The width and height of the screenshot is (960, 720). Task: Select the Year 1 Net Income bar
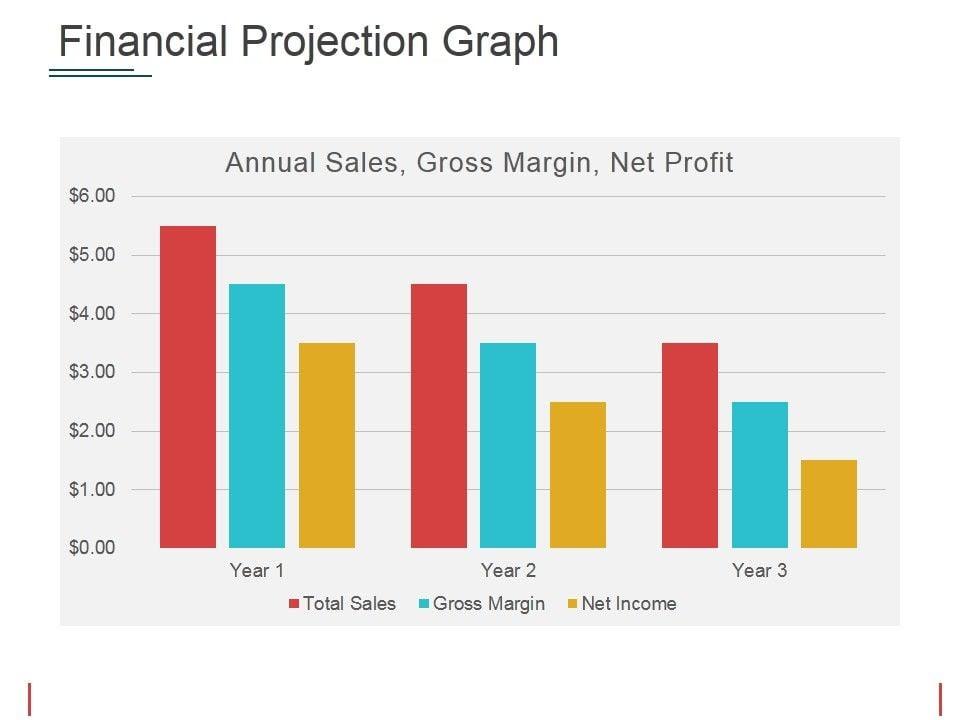(x=327, y=445)
